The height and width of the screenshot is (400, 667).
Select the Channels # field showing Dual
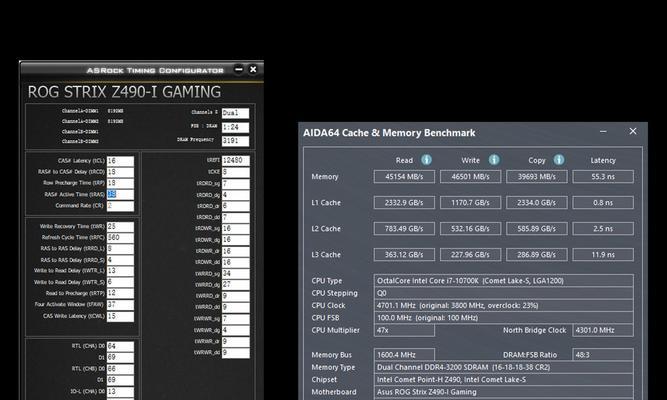click(235, 113)
